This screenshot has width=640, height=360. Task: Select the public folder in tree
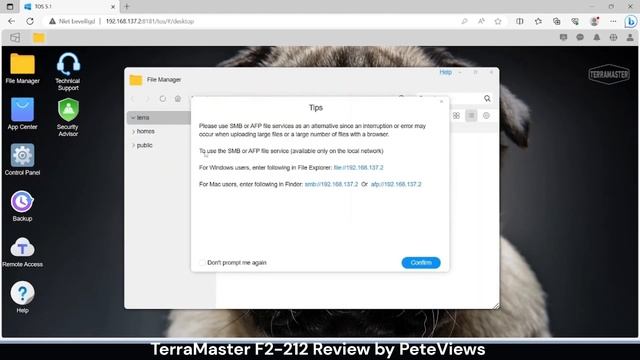[x=144, y=145]
